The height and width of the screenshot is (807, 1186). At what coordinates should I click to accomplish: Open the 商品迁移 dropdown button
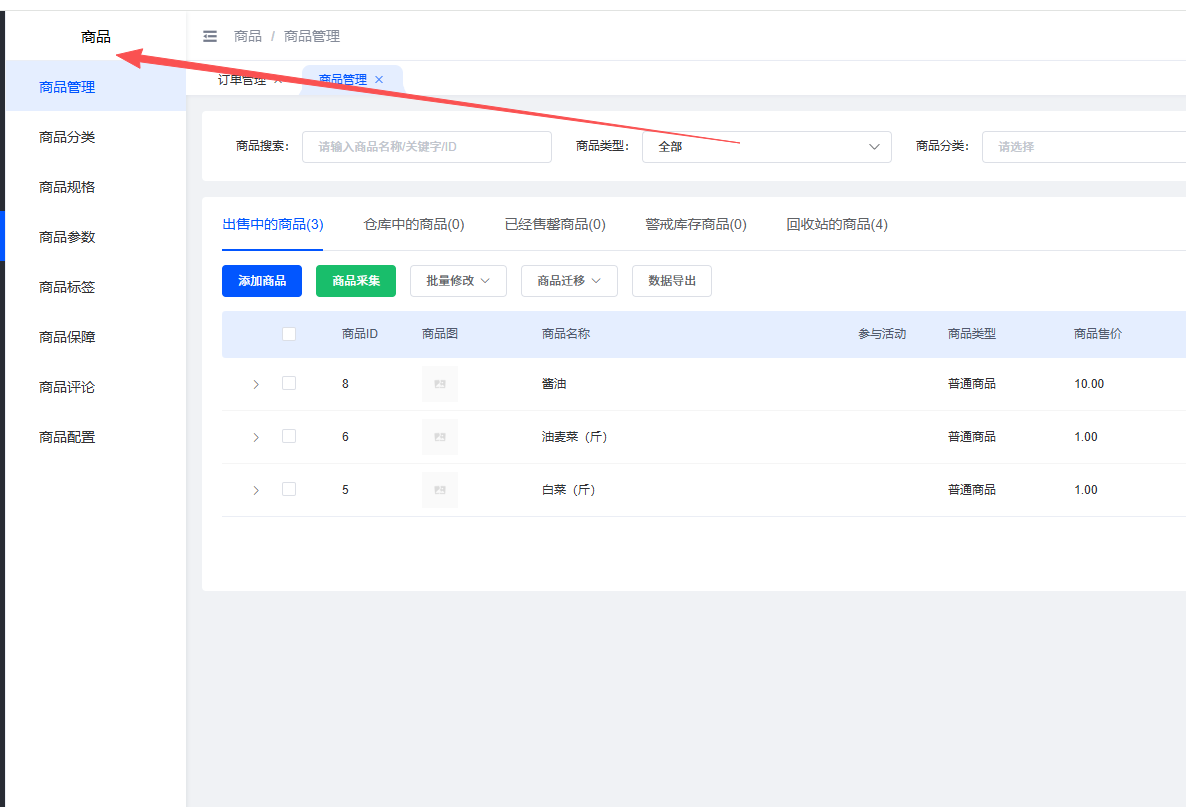569,281
